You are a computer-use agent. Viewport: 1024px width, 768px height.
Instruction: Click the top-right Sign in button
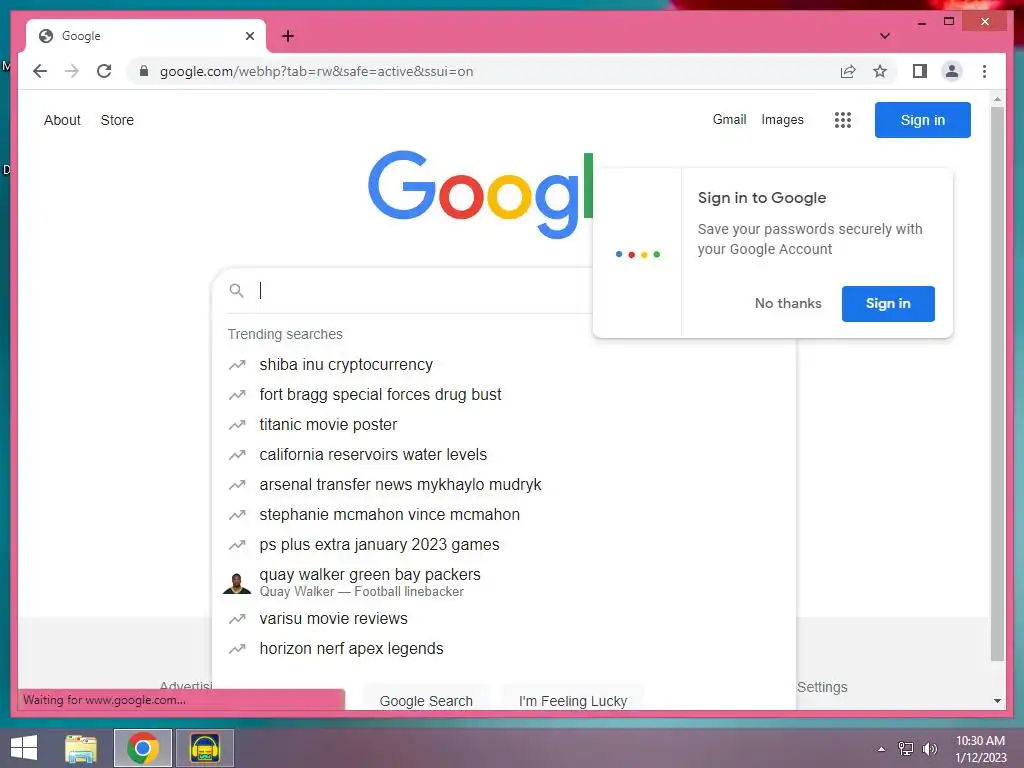(923, 120)
